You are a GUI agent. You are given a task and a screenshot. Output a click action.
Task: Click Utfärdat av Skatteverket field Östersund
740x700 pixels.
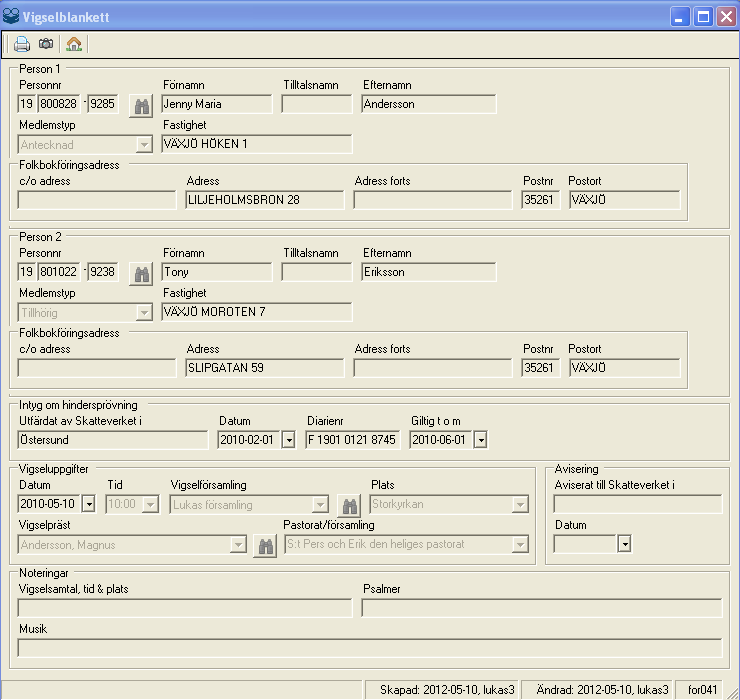[113, 440]
